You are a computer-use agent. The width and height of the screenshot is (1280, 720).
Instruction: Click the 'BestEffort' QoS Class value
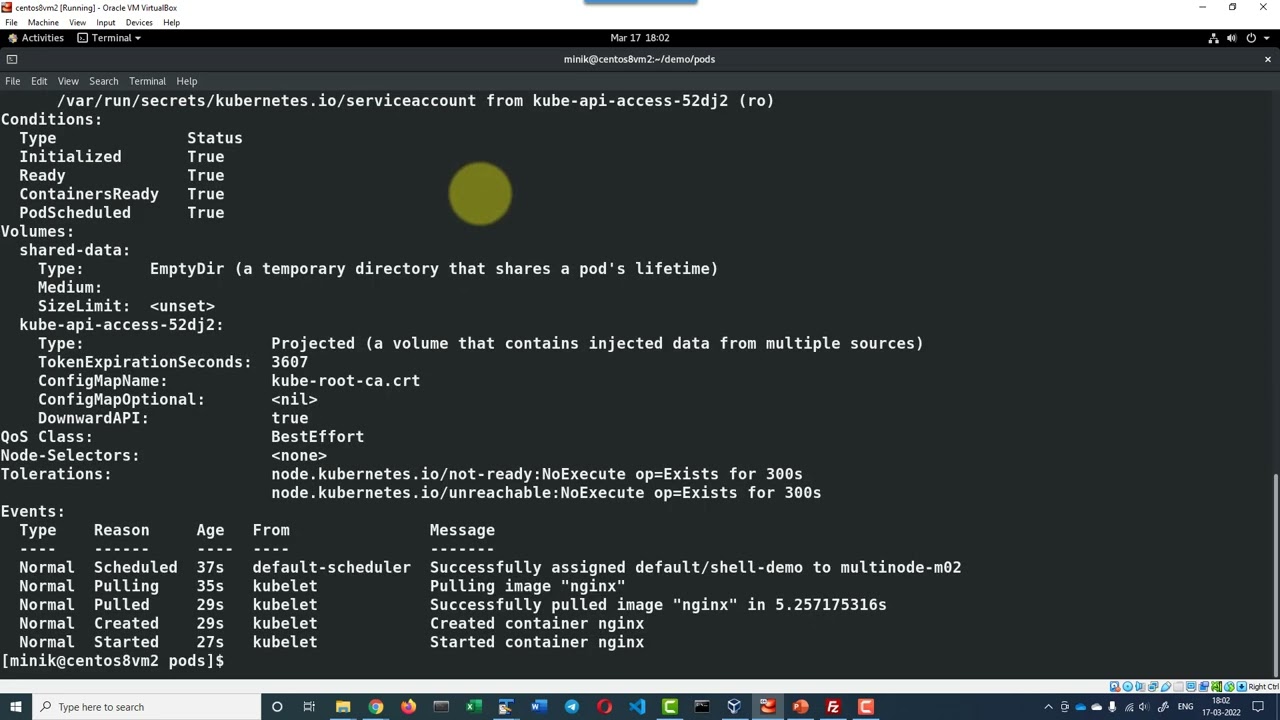point(317,437)
